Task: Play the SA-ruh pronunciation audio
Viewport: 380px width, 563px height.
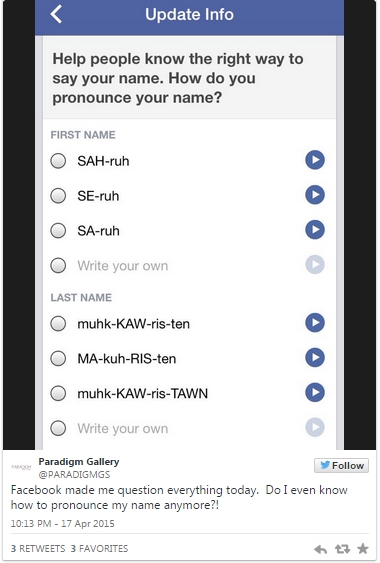Action: pyautogui.click(x=315, y=229)
